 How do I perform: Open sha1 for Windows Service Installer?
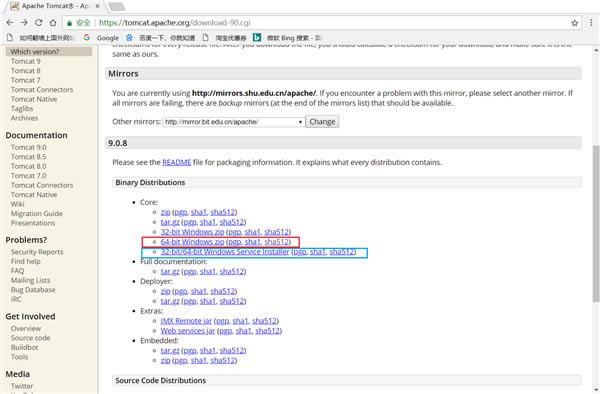click(x=318, y=252)
